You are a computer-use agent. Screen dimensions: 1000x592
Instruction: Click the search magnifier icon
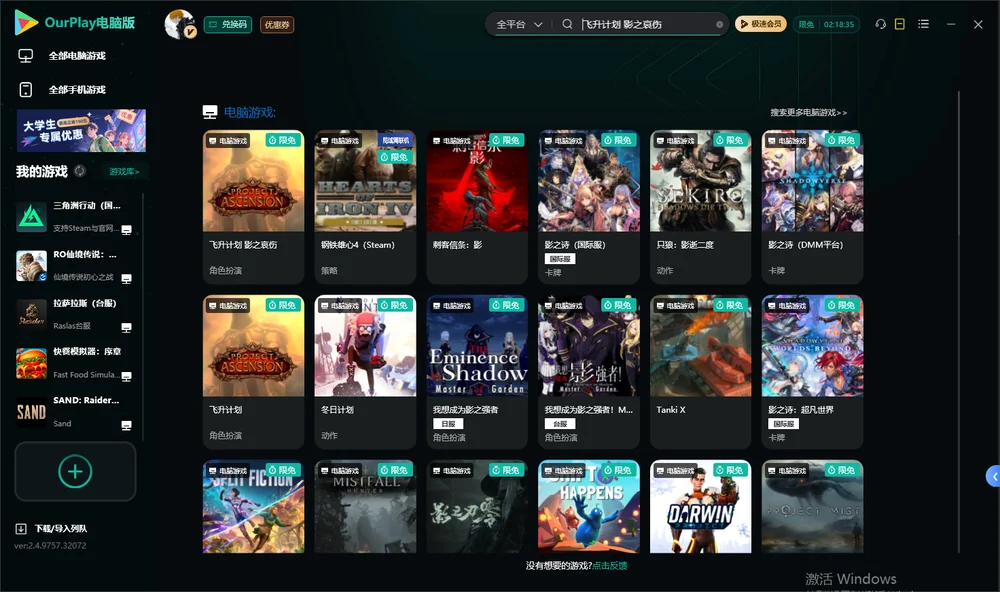[567, 24]
